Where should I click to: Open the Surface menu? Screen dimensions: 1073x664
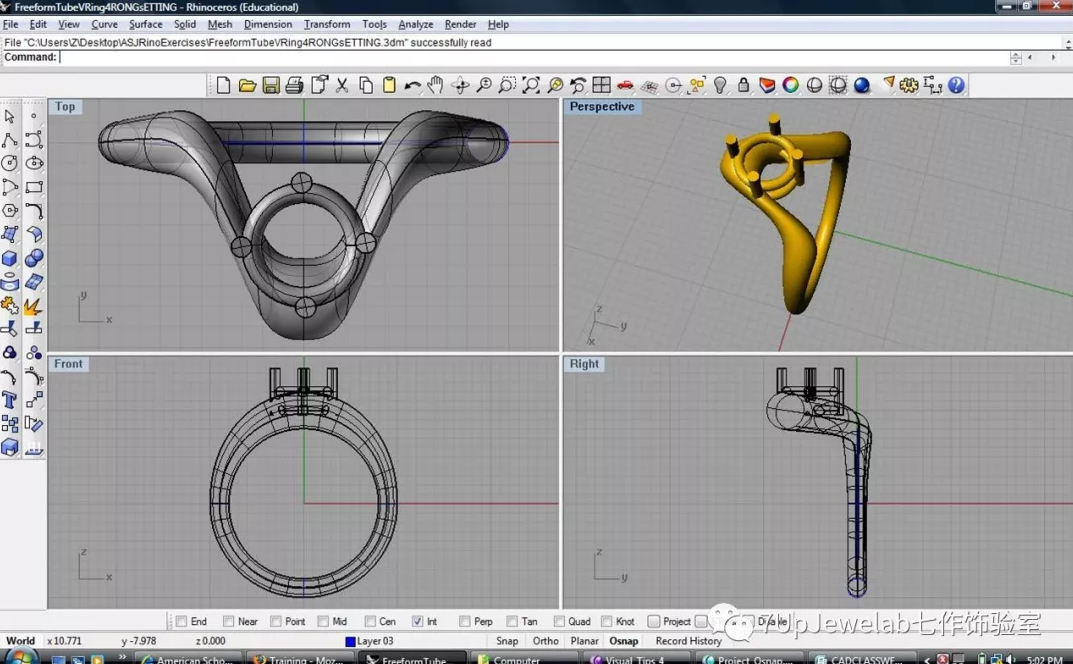[145, 24]
